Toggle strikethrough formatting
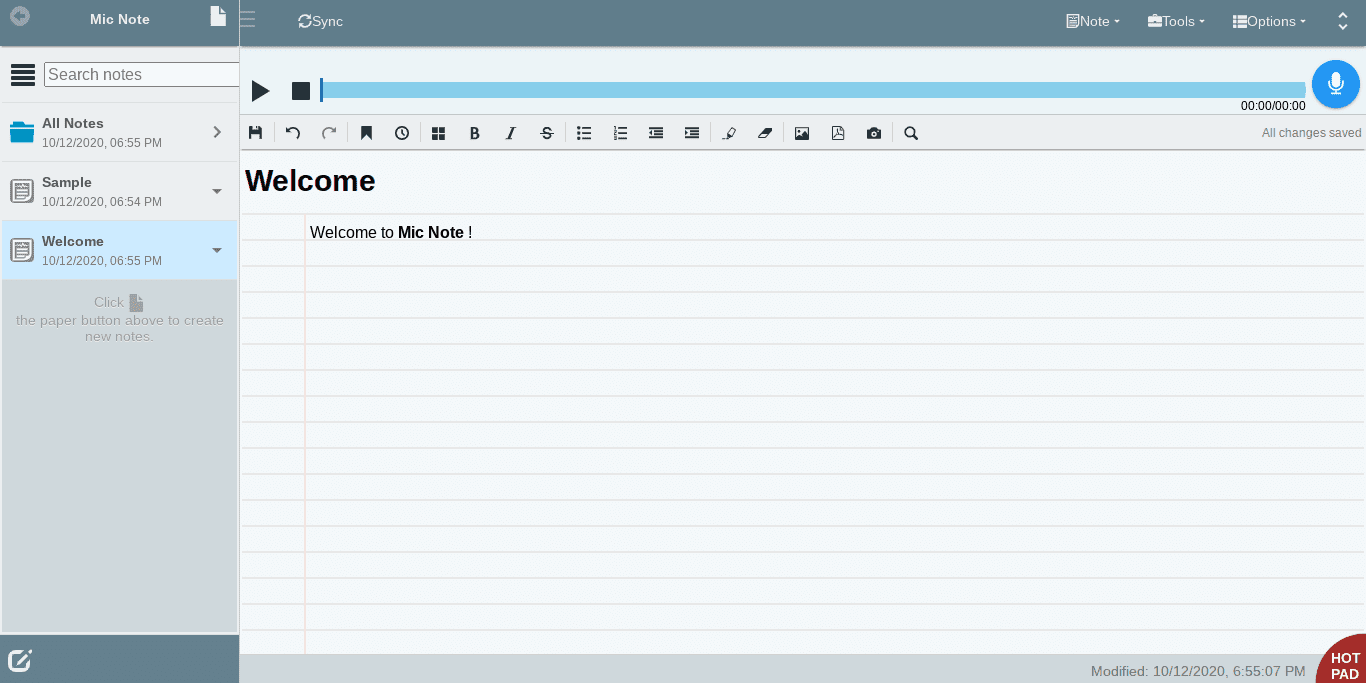This screenshot has height=683, width=1366. (547, 133)
